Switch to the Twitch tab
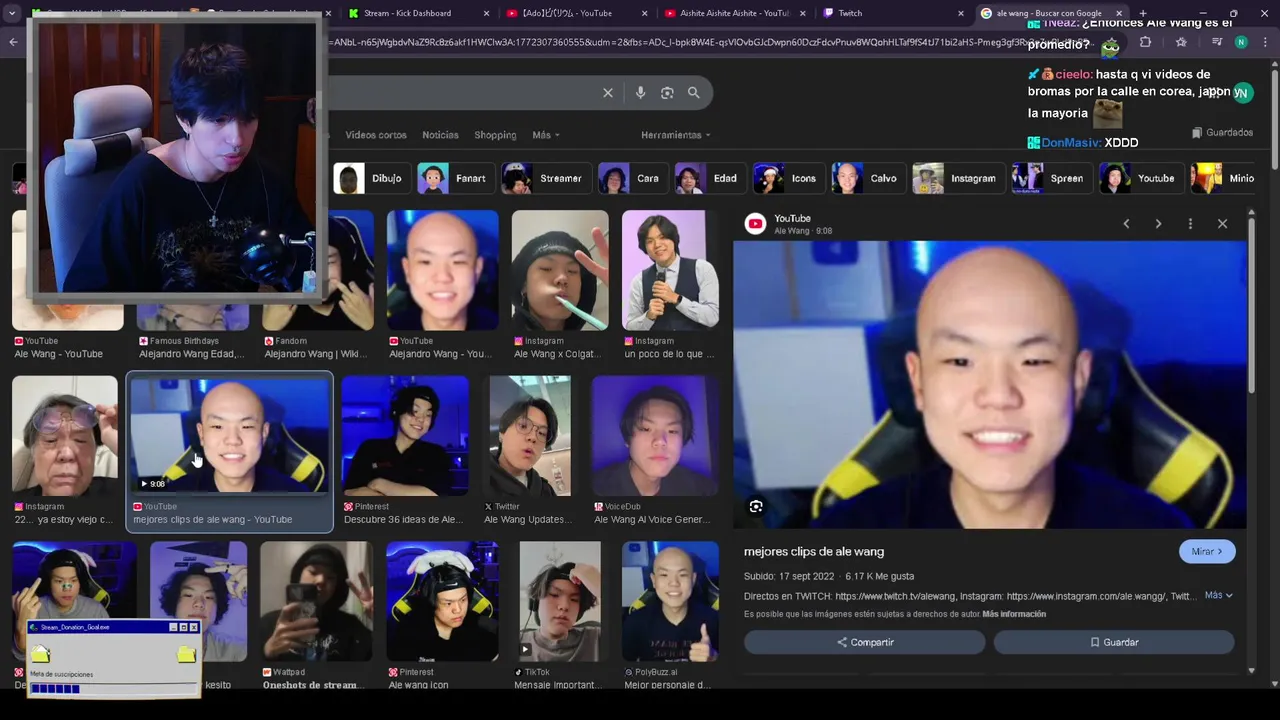Viewport: 1280px width, 720px height. click(x=850, y=13)
